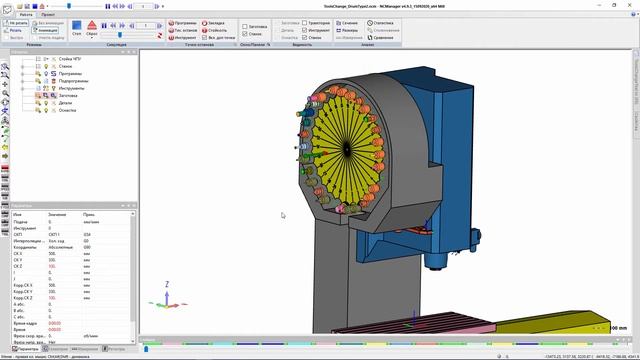This screenshot has width=640, height=360.
Task: Click pause icon in the quick access toolbar
Action: pos(108,6)
